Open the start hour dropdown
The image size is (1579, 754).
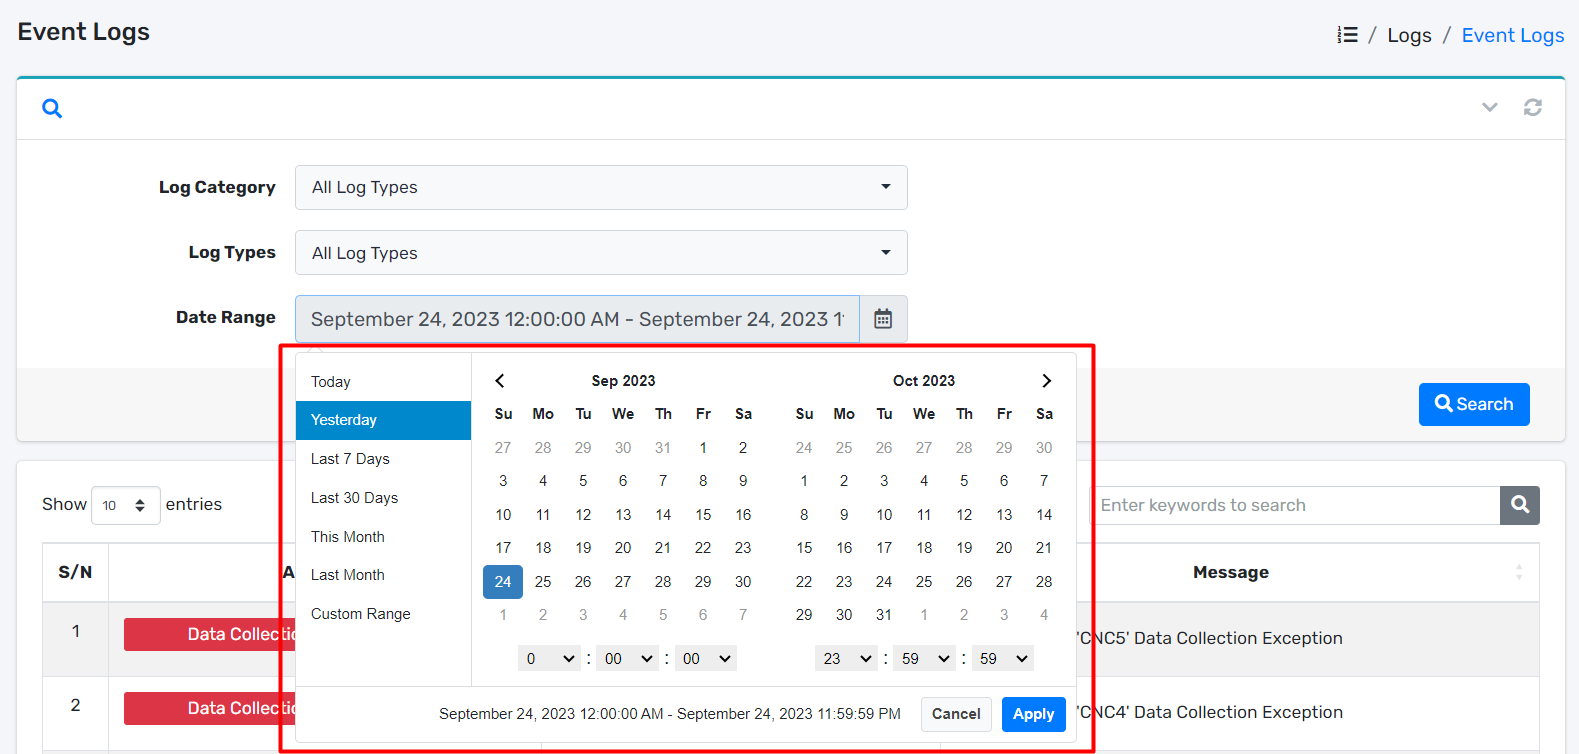click(549, 658)
